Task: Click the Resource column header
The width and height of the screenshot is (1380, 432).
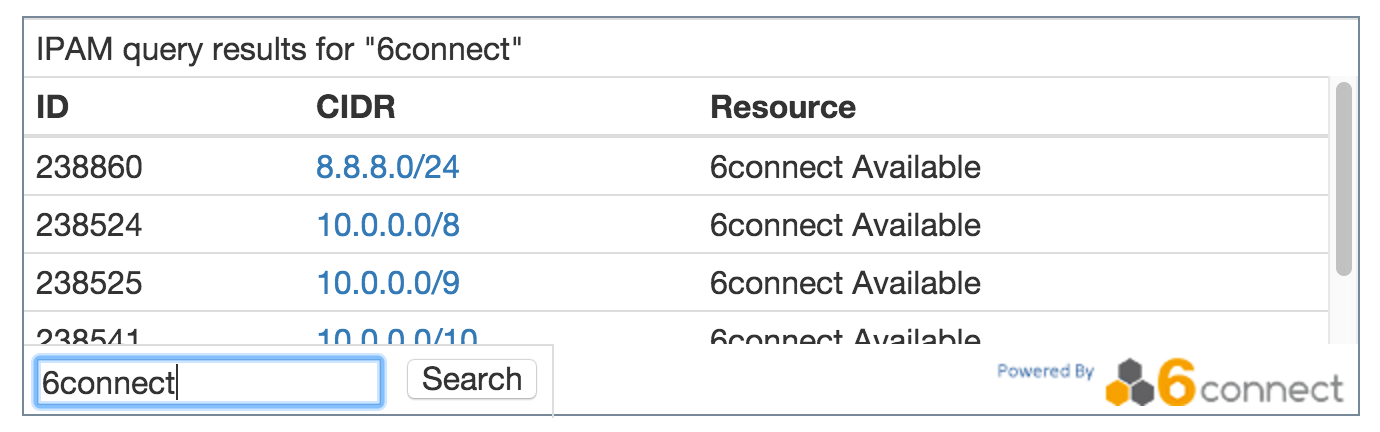Action: (783, 107)
